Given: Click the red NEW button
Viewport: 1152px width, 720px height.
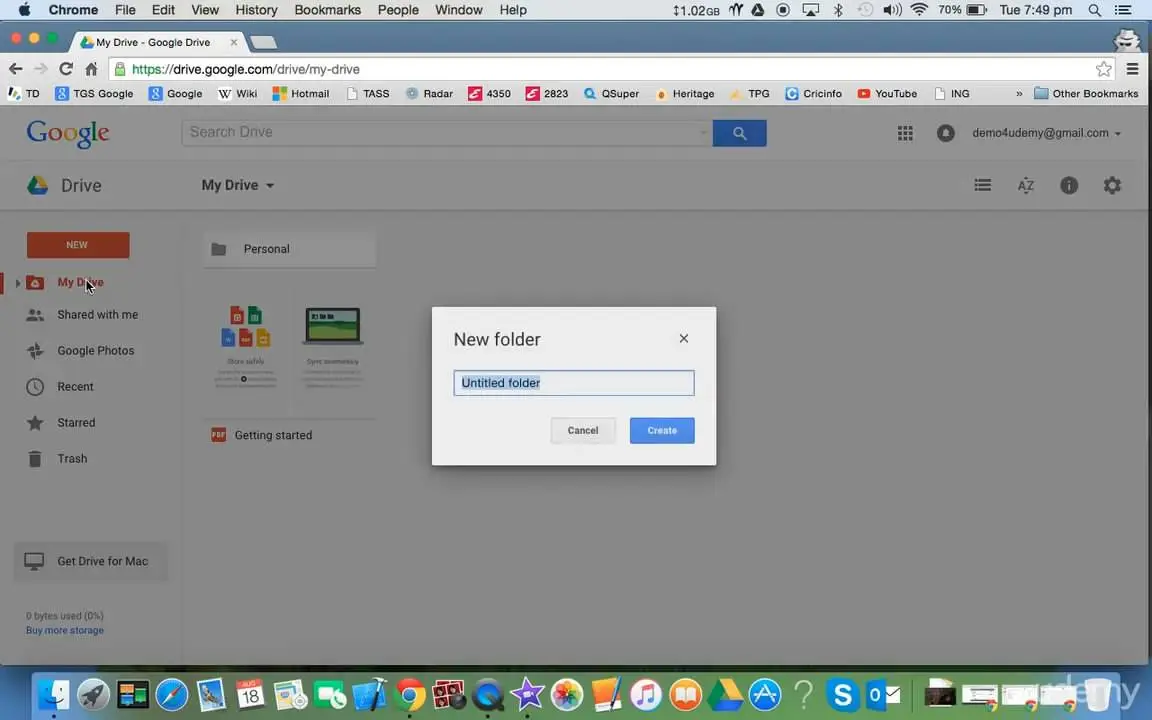Looking at the screenshot, I should click(x=78, y=245).
